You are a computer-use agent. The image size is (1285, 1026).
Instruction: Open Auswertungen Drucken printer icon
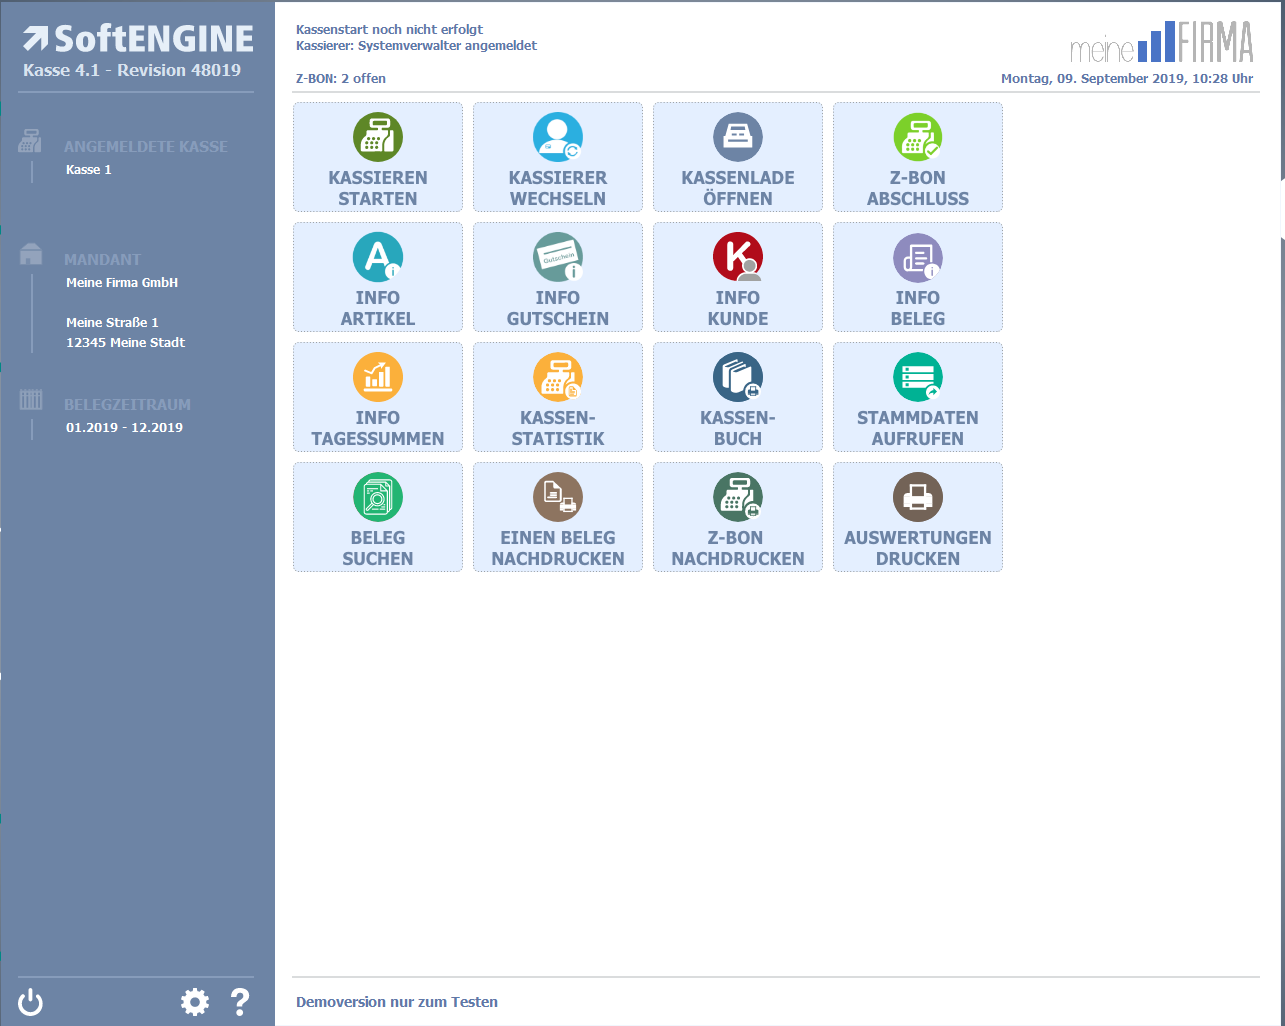[918, 497]
